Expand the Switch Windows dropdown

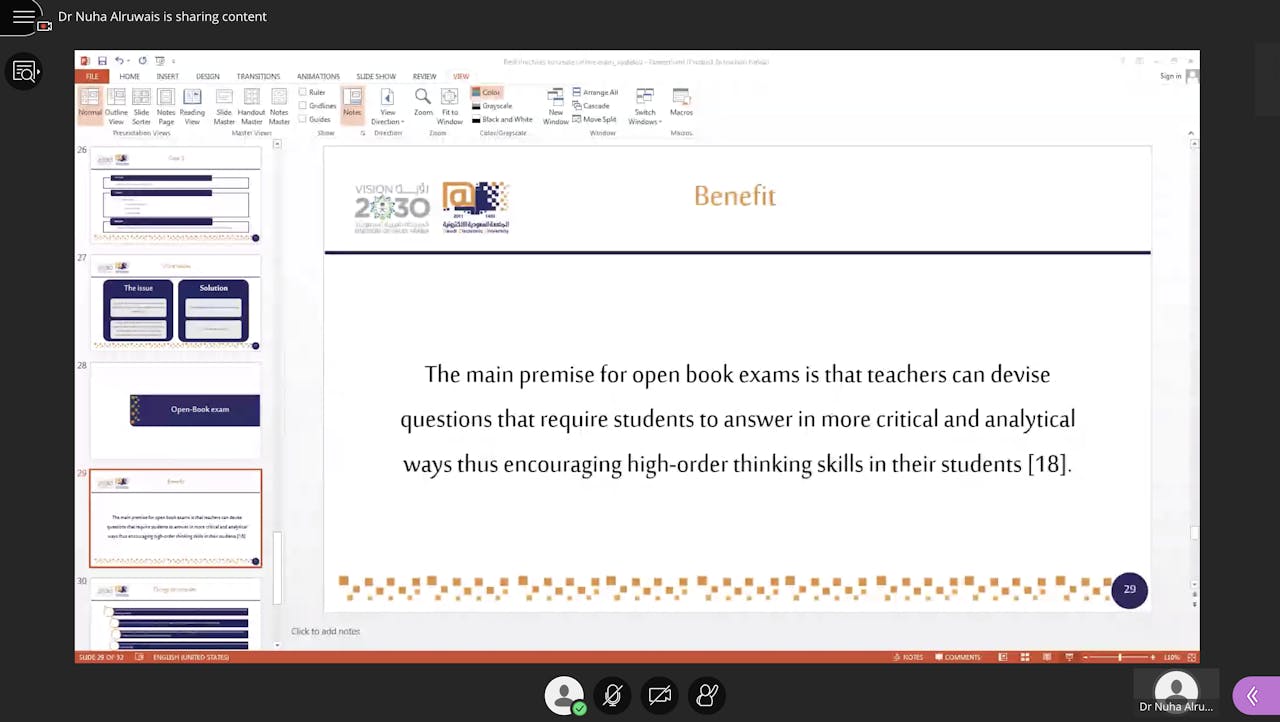pos(645,104)
